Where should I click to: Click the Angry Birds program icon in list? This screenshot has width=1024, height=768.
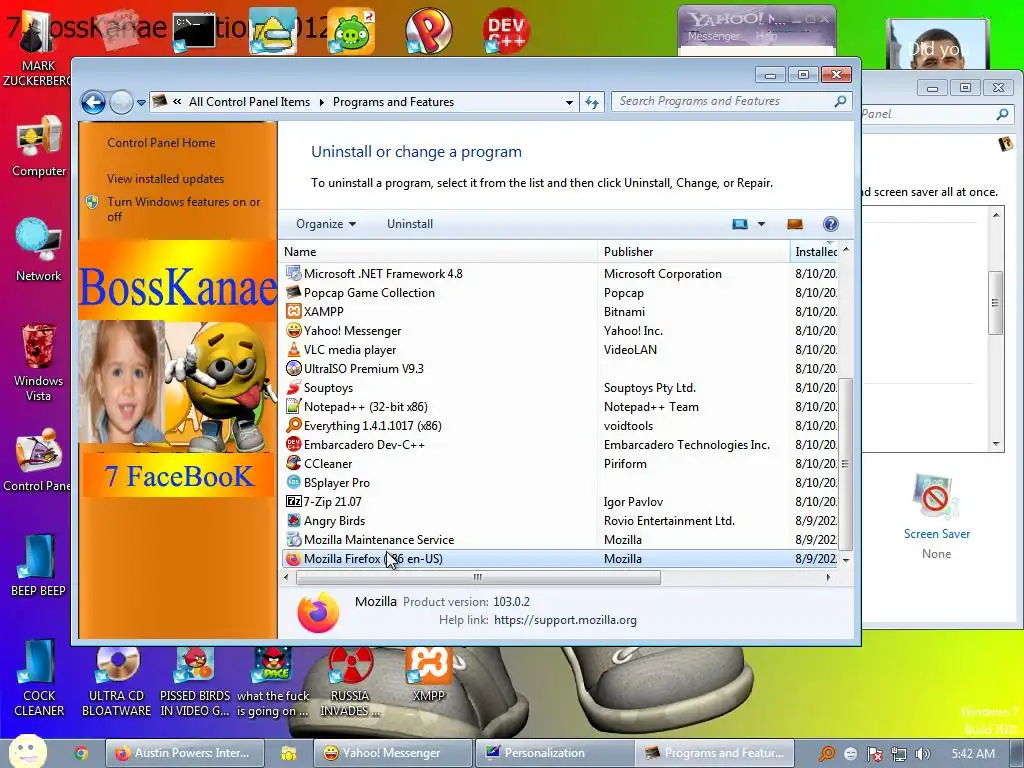pyautogui.click(x=294, y=520)
